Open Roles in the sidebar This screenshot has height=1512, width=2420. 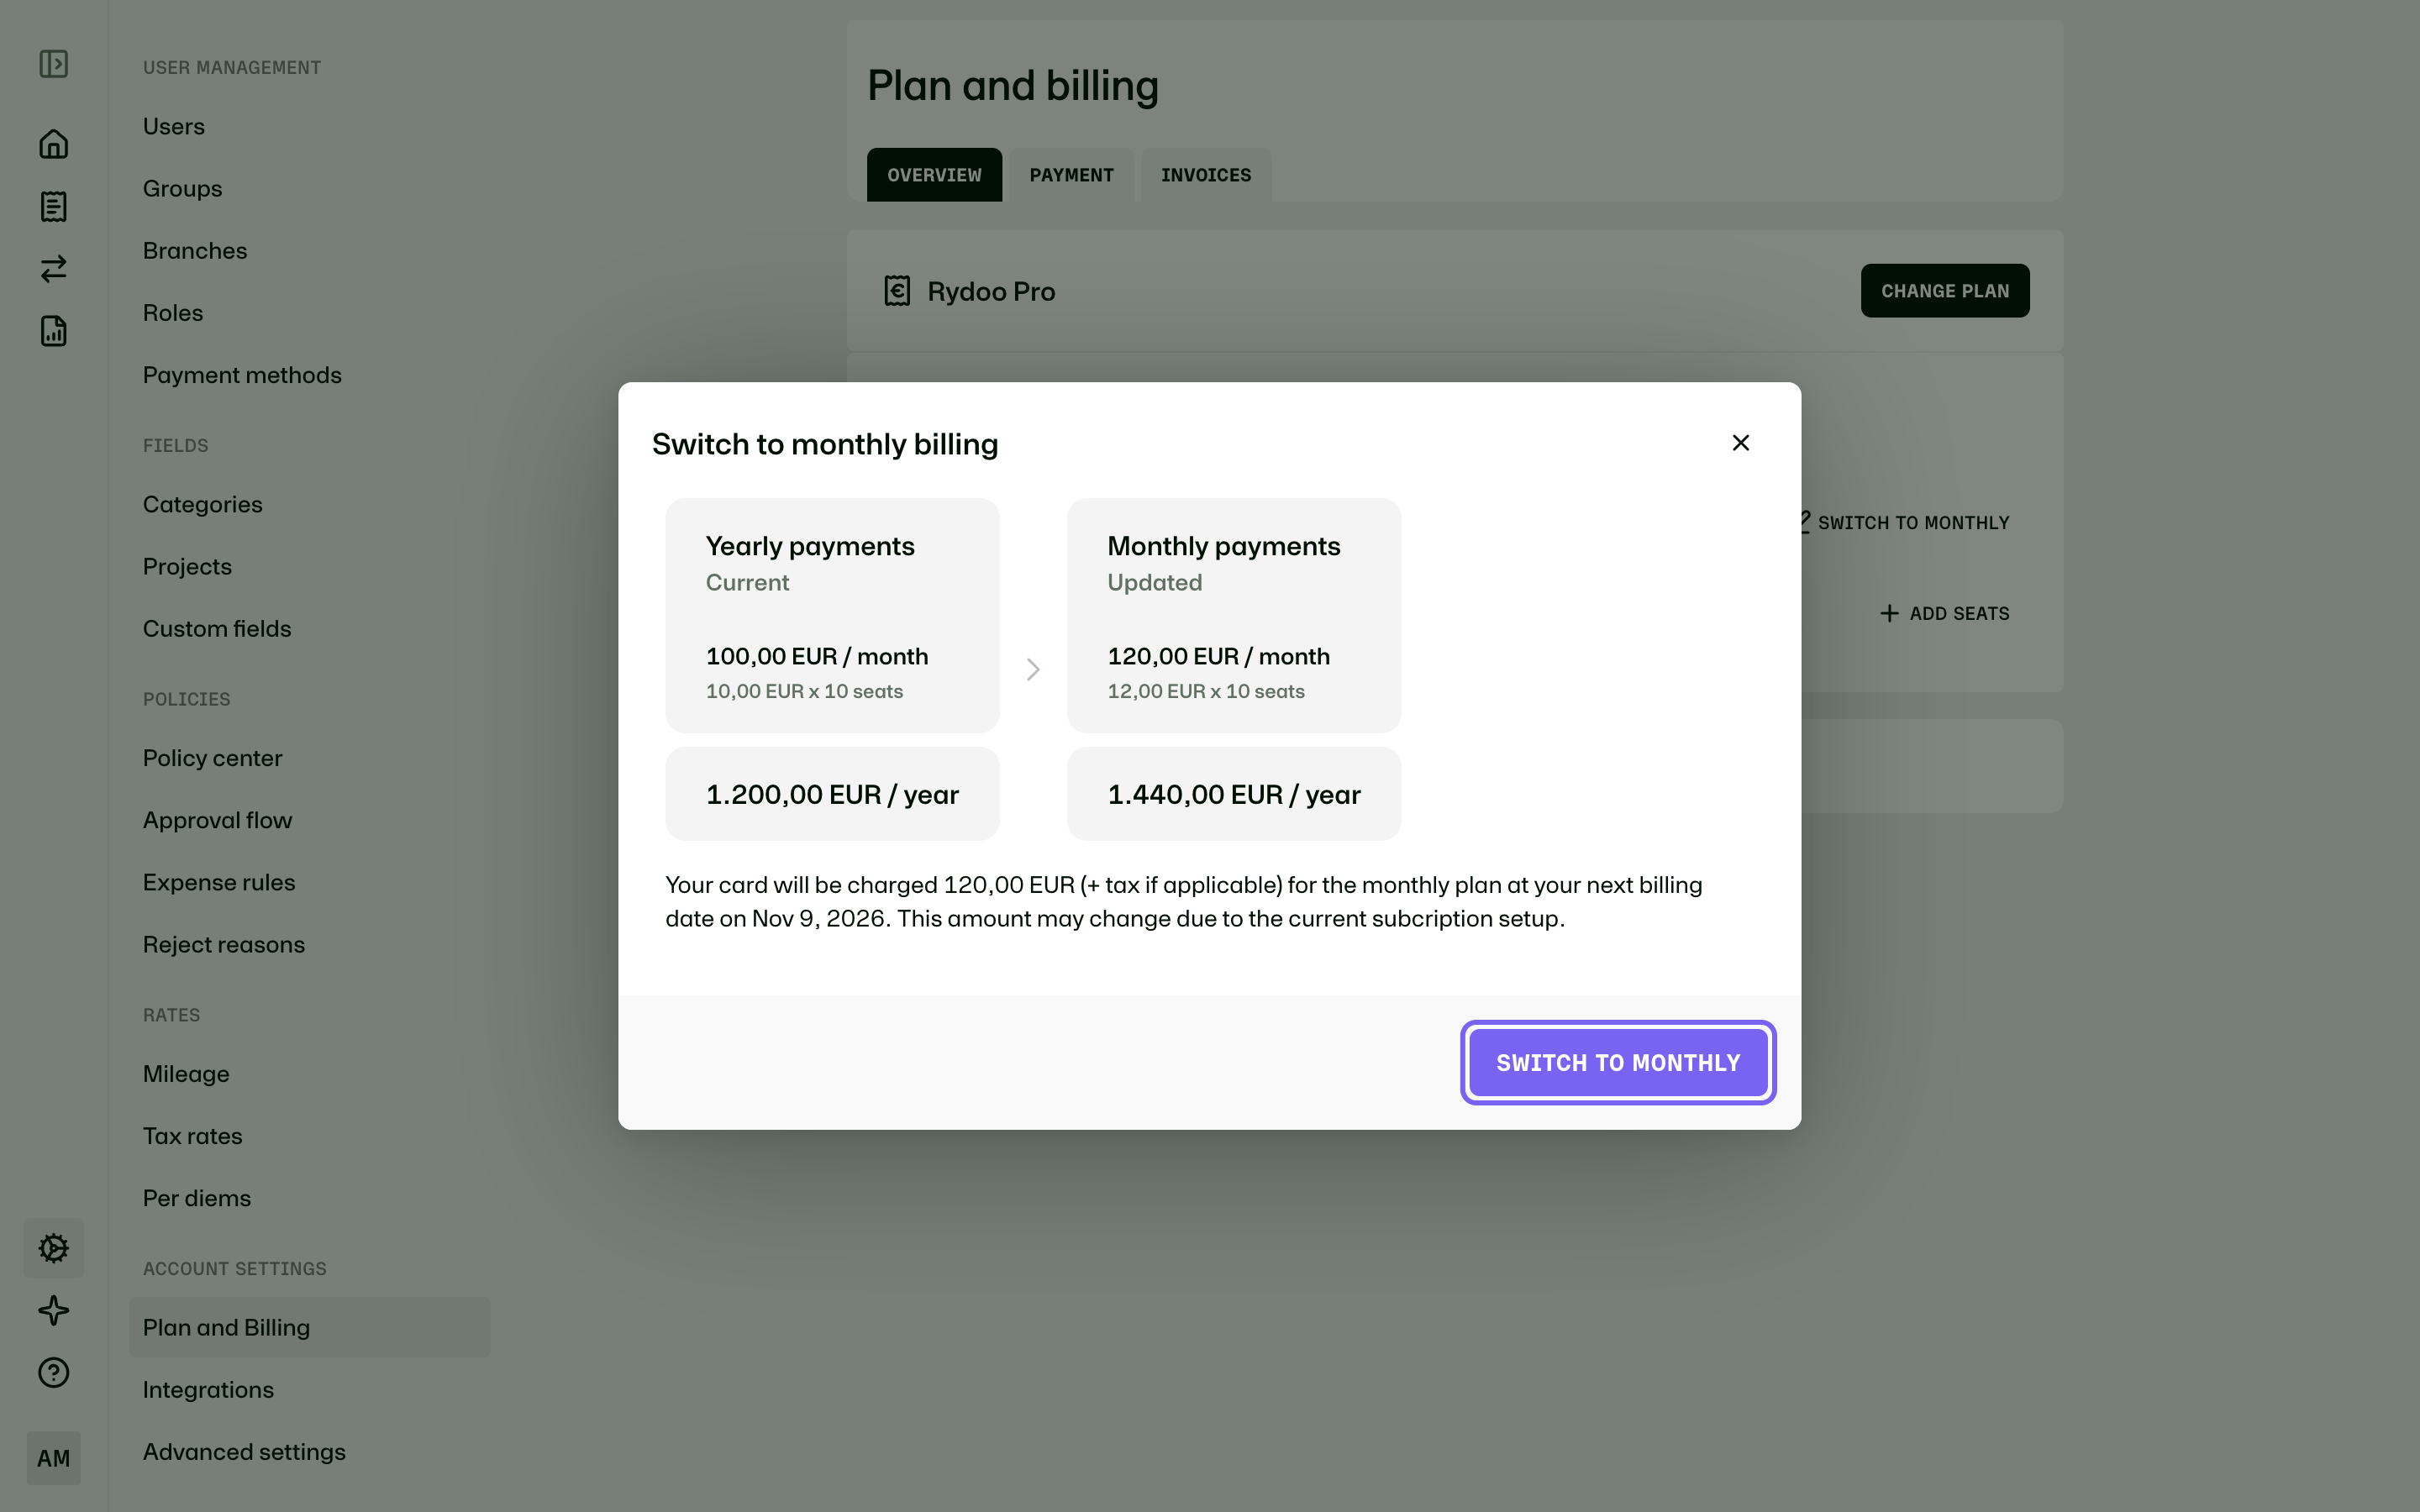coord(173,312)
